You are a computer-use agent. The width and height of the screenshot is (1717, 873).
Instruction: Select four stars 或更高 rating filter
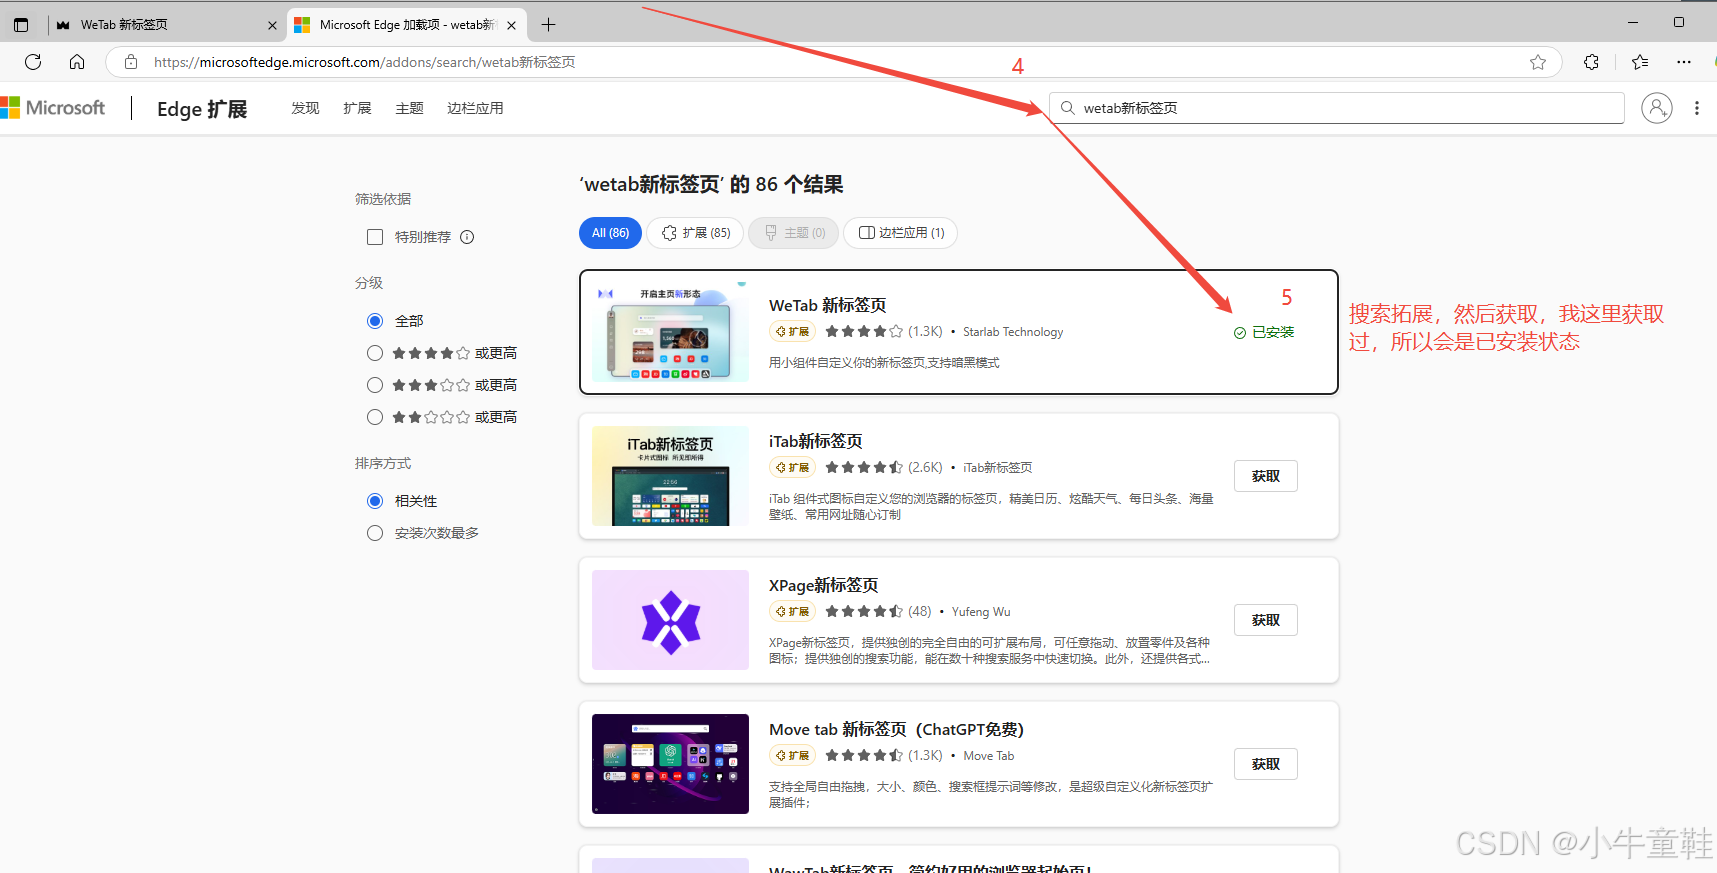point(375,353)
